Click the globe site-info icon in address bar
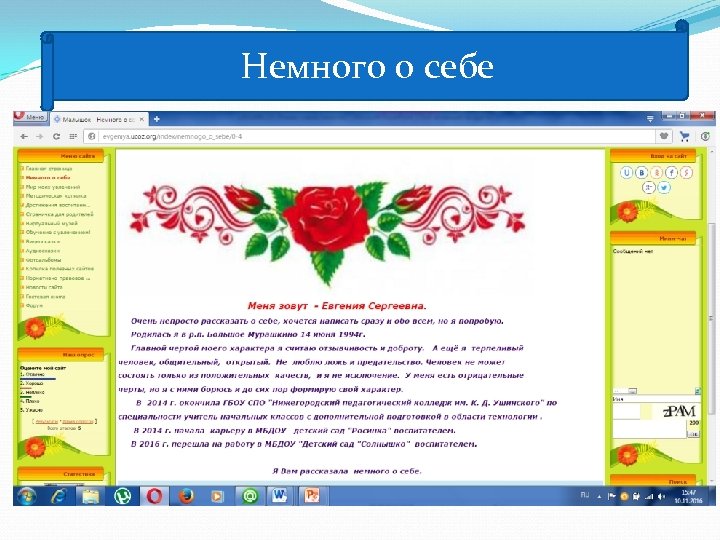 point(91,136)
